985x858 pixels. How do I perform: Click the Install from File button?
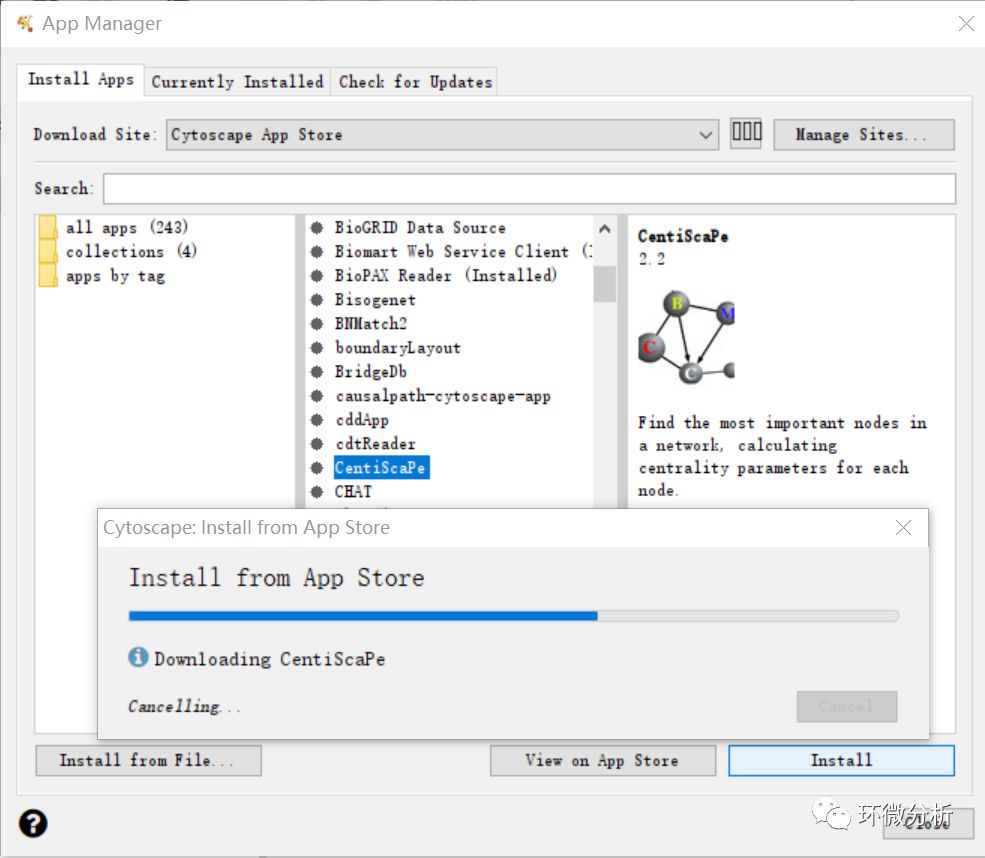click(x=148, y=760)
